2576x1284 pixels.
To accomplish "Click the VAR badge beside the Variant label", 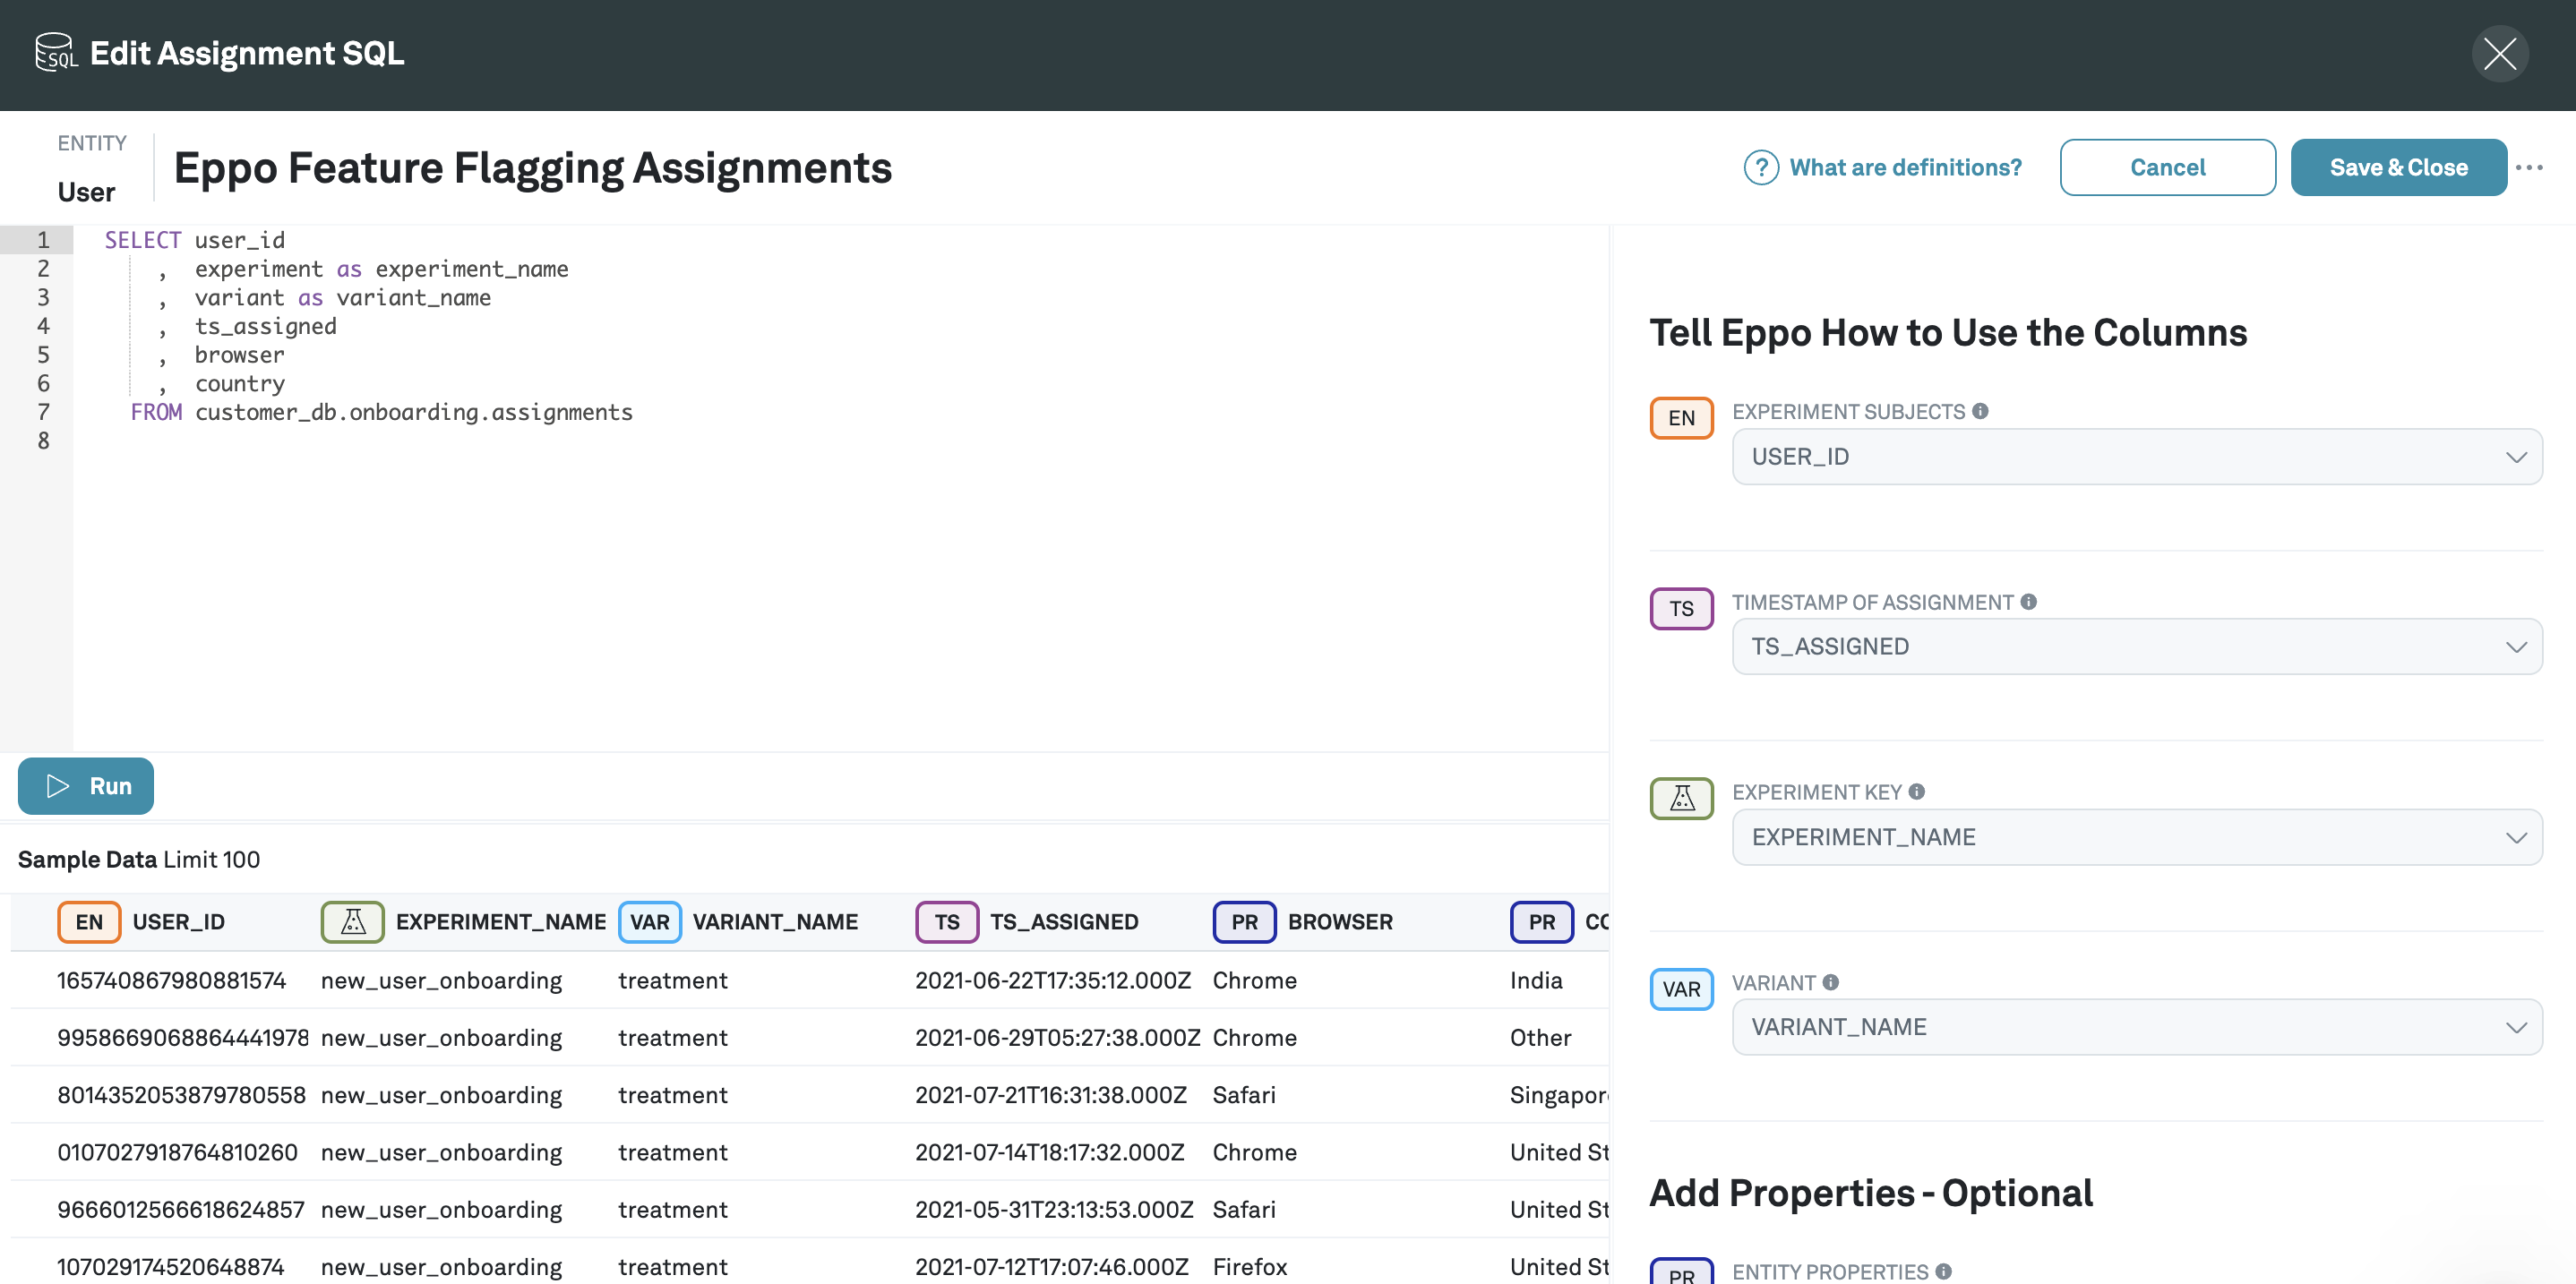I will pyautogui.click(x=1681, y=989).
